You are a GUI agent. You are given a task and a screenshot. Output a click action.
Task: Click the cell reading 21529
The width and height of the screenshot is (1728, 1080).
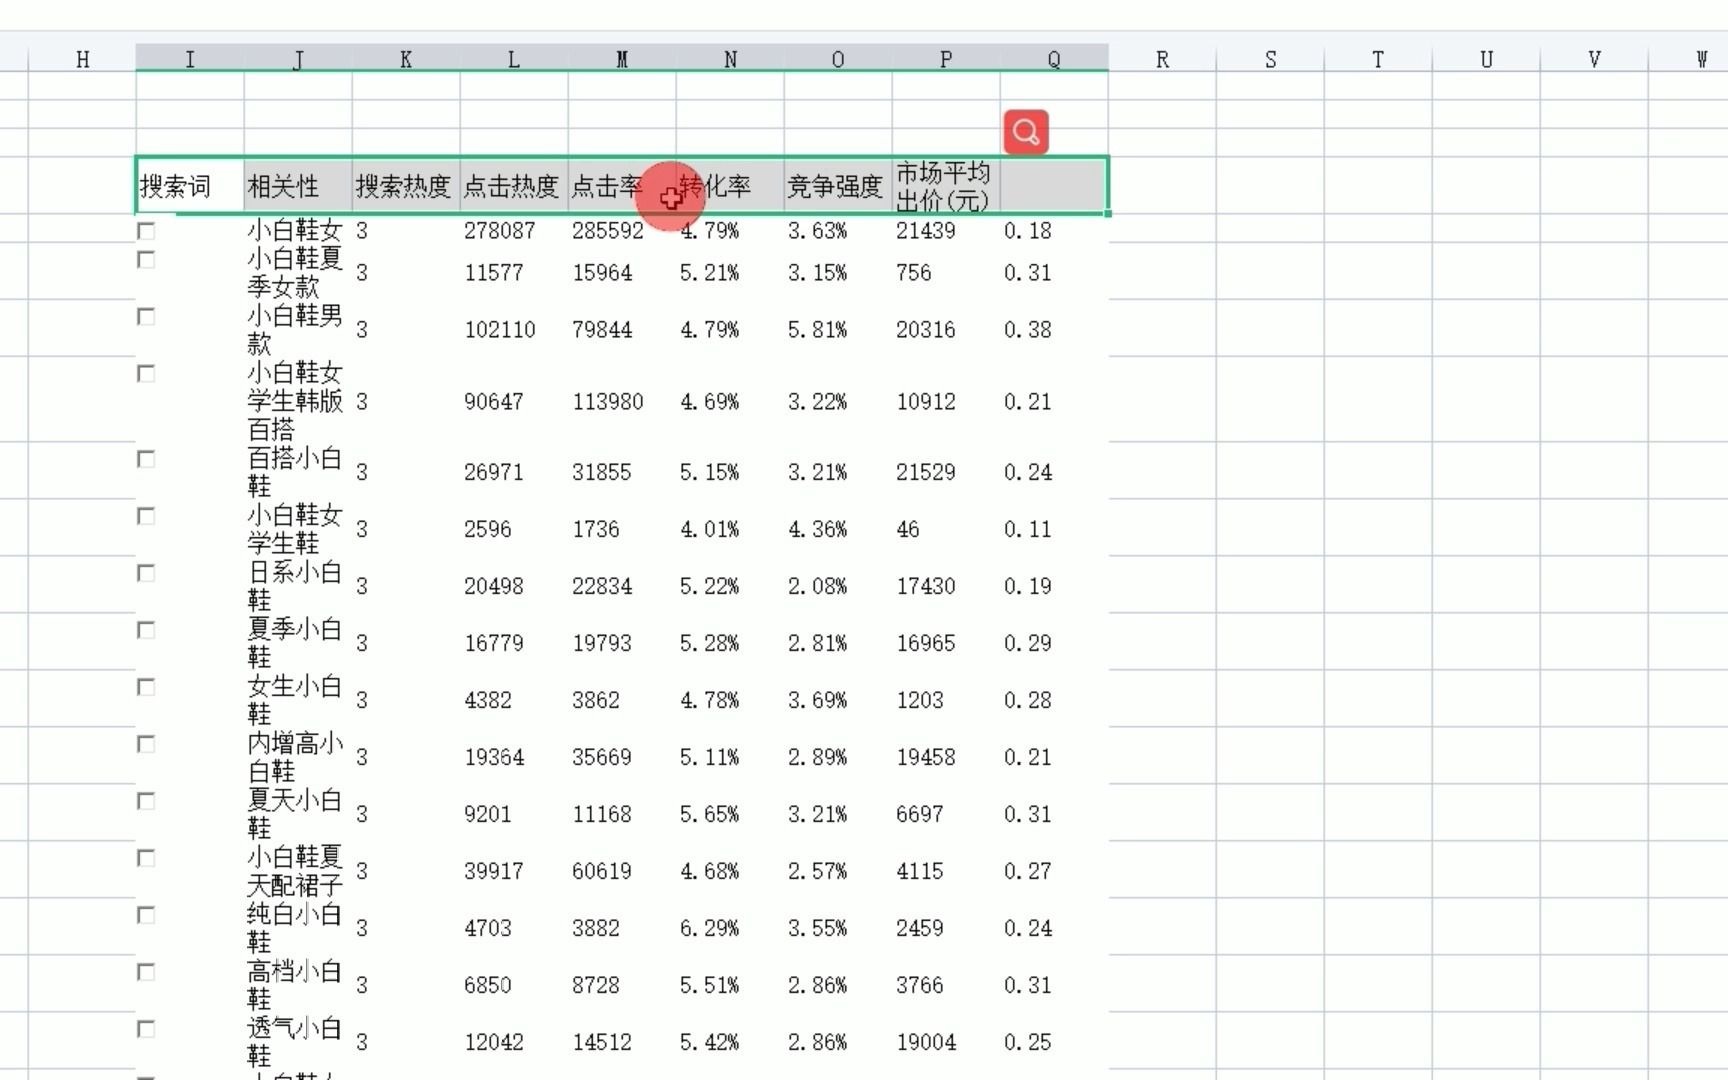pos(946,471)
